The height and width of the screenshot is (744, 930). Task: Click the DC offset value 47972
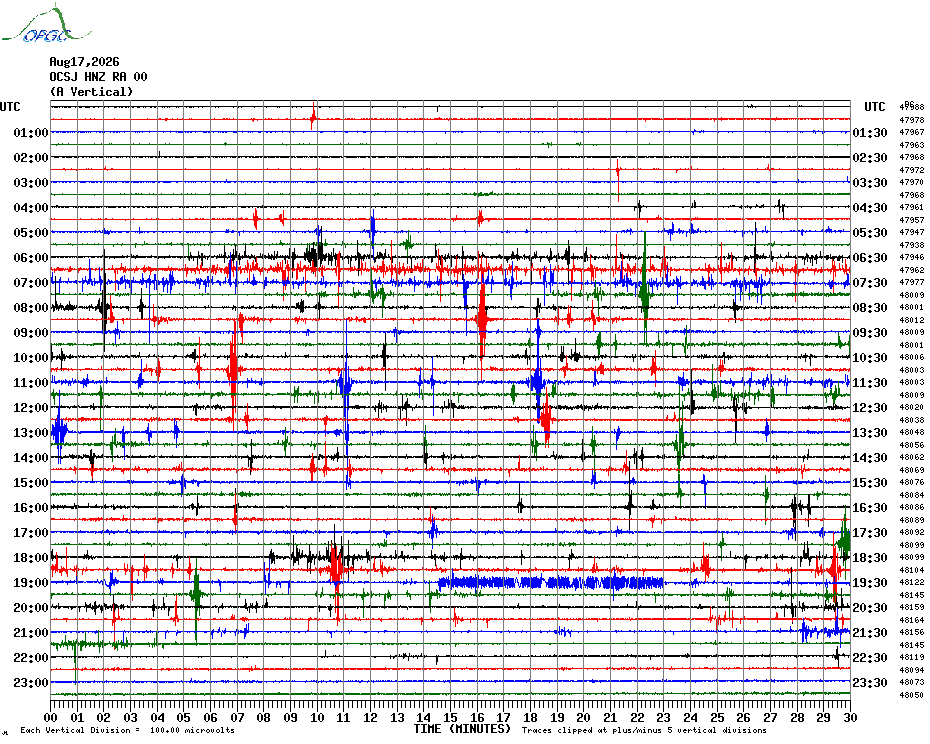pos(912,170)
